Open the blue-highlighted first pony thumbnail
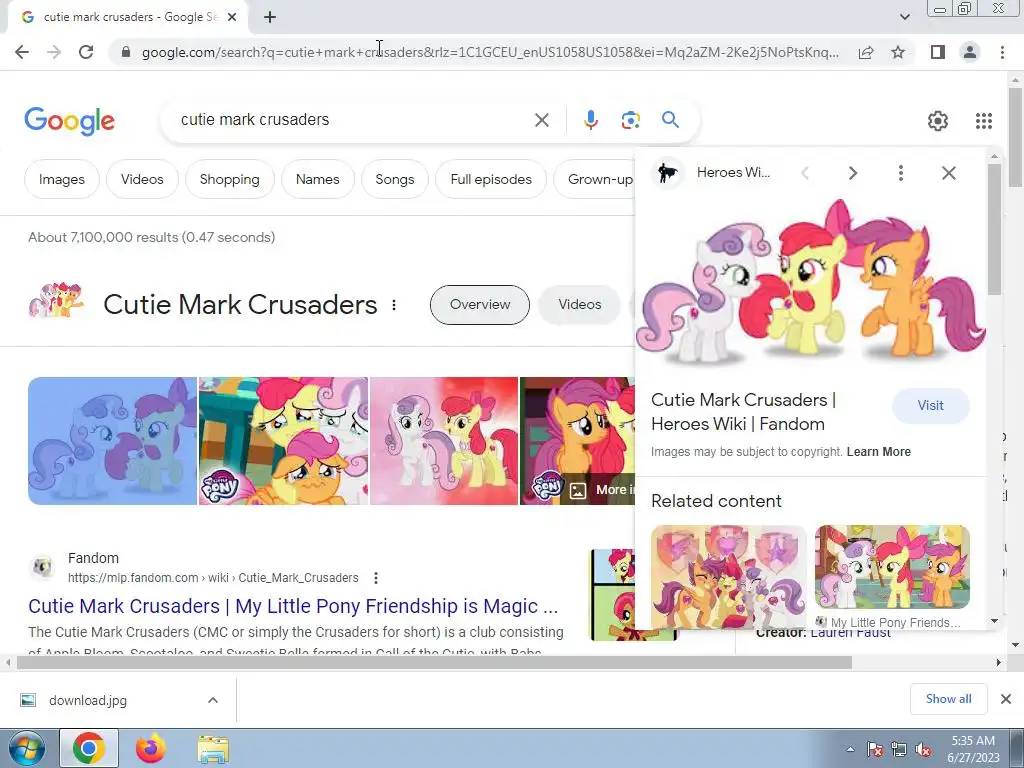Screen dimensions: 1024x768 (x=112, y=441)
